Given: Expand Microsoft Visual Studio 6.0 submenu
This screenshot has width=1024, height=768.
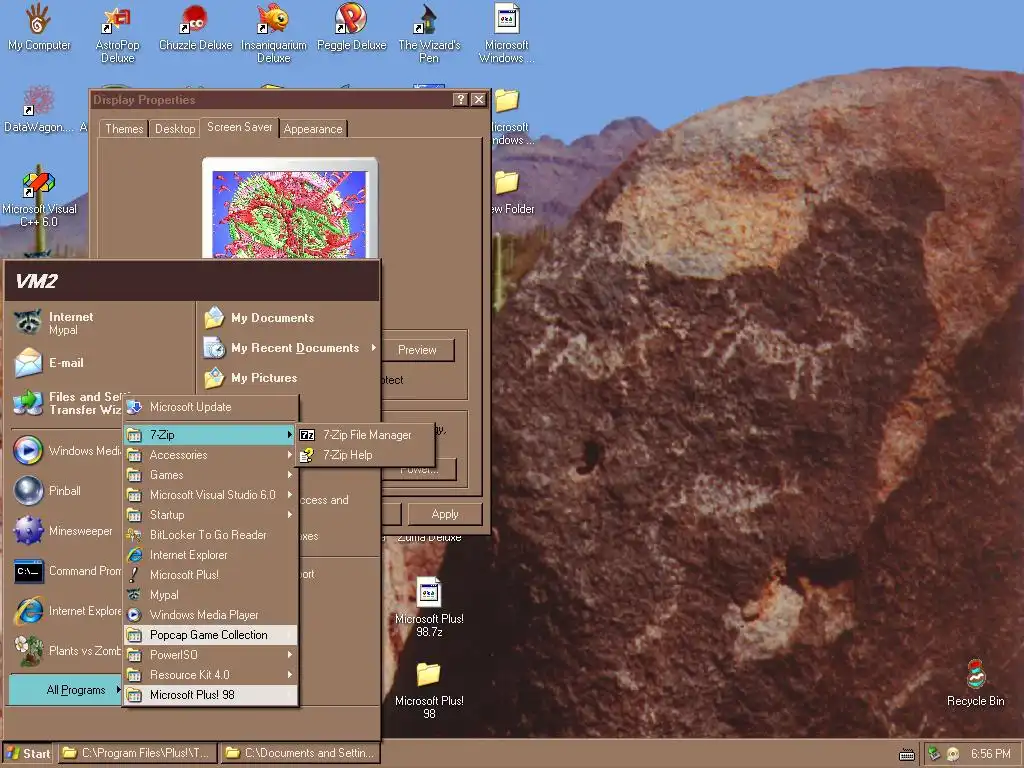Looking at the screenshot, I should [x=210, y=495].
